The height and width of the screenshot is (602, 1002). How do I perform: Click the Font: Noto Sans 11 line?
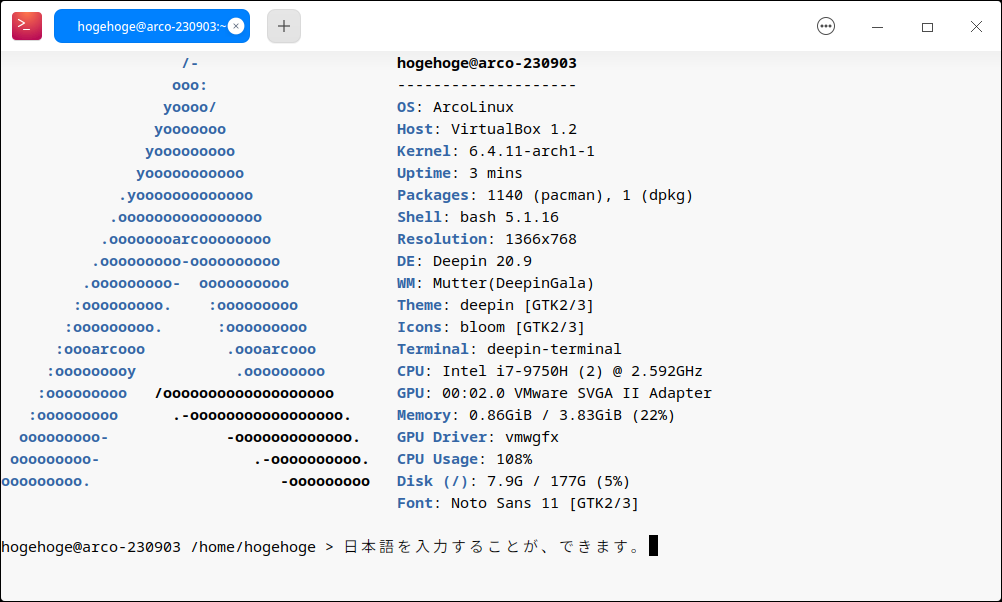[x=518, y=504]
